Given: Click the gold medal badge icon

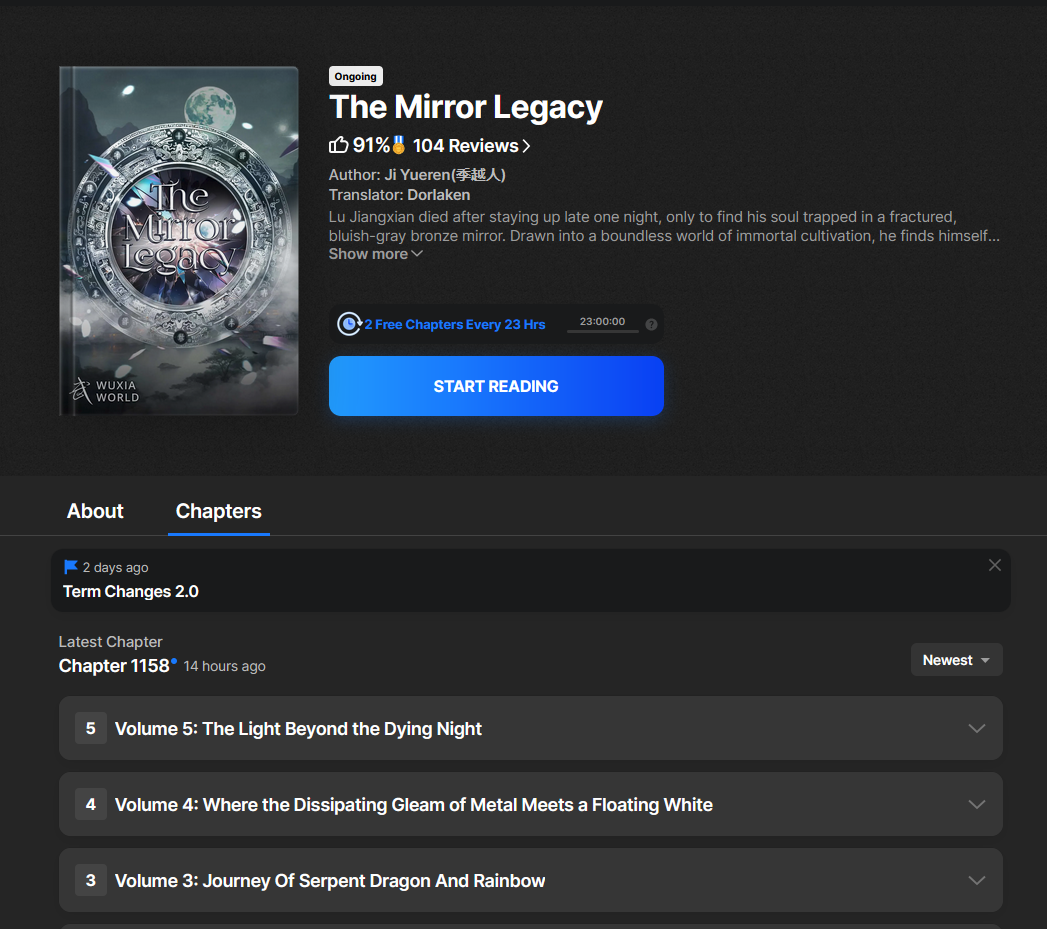Looking at the screenshot, I should tap(399, 145).
